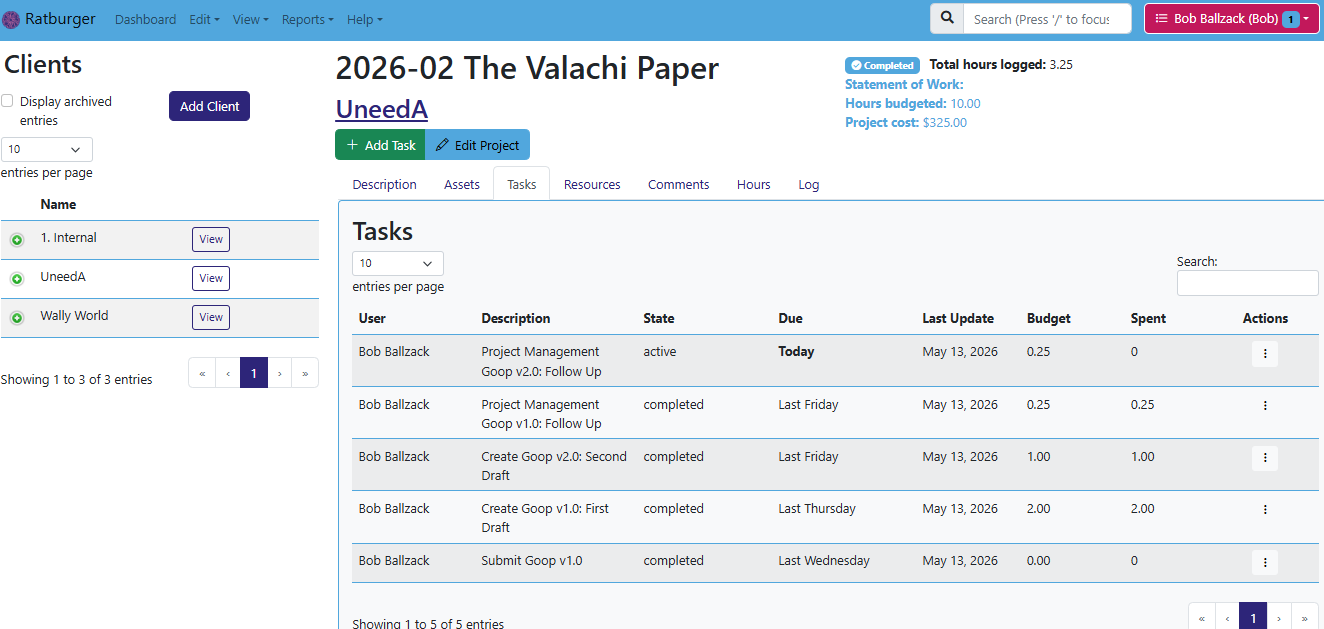View the UneedA client
Image resolution: width=1324 pixels, height=629 pixels.
point(211,278)
